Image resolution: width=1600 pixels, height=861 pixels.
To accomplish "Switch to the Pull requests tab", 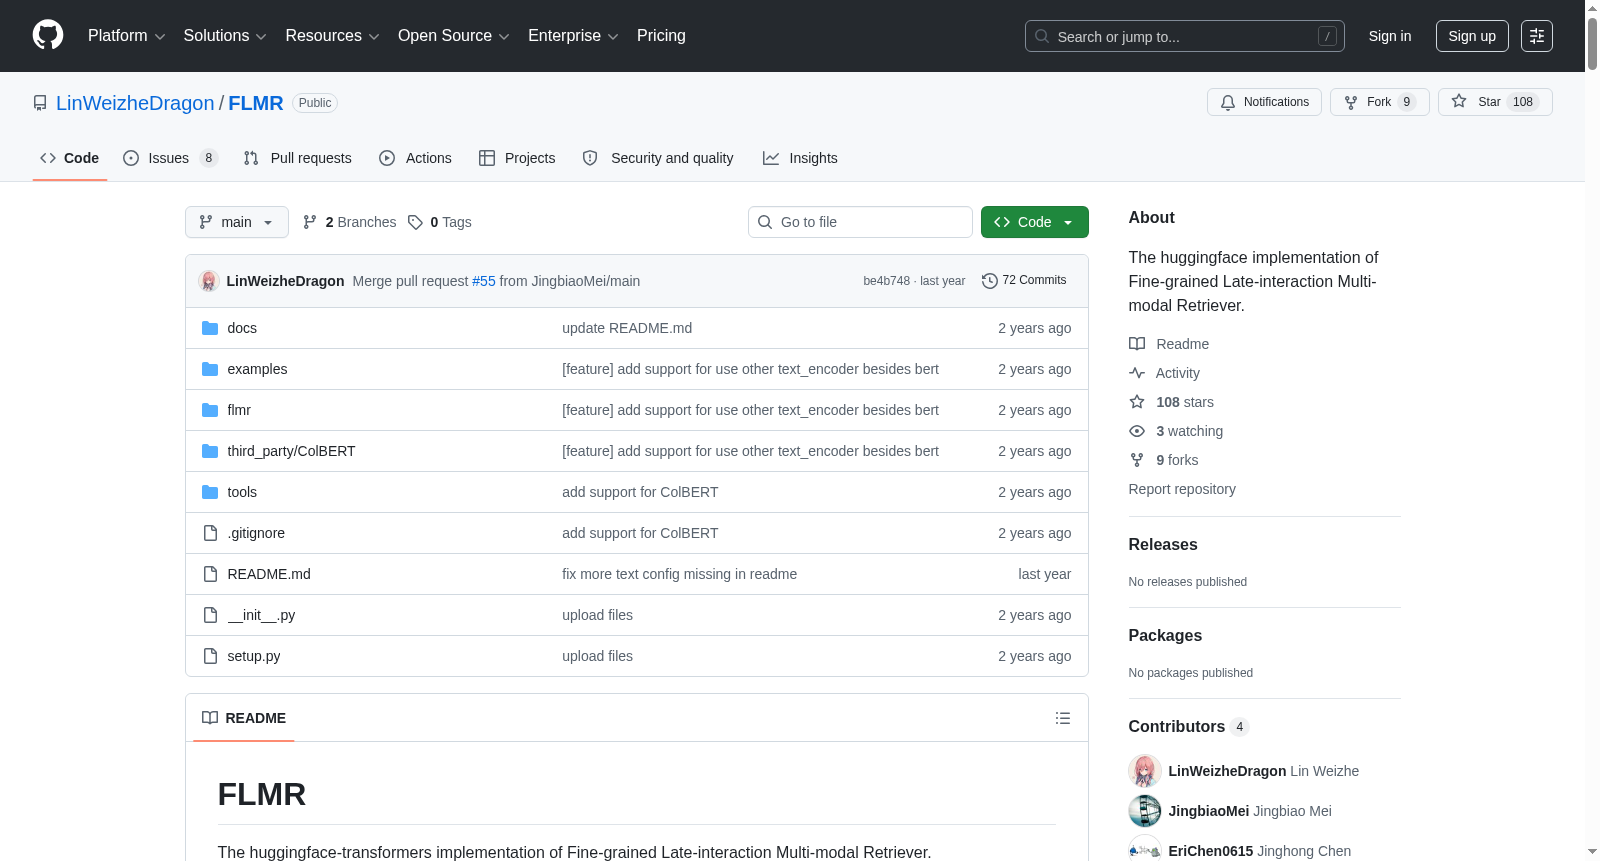I will (298, 158).
